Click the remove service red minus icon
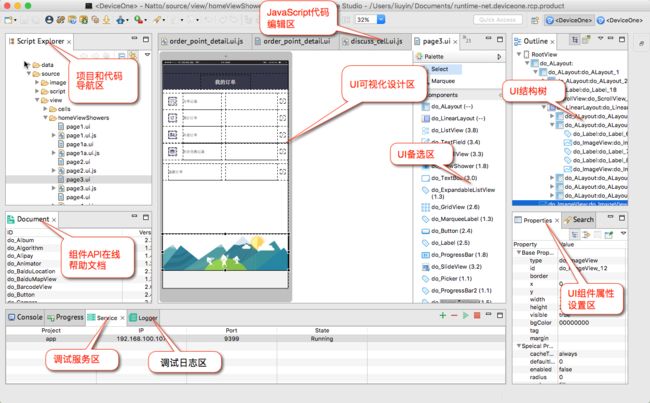 point(454,316)
